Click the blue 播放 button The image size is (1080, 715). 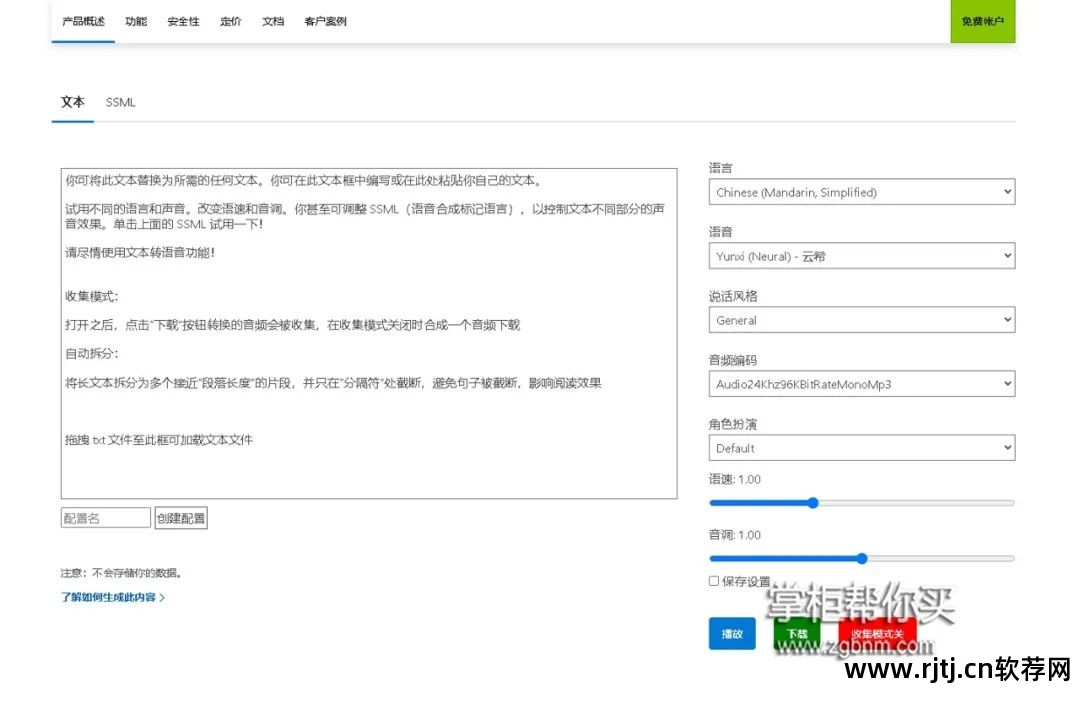pyautogui.click(x=731, y=634)
